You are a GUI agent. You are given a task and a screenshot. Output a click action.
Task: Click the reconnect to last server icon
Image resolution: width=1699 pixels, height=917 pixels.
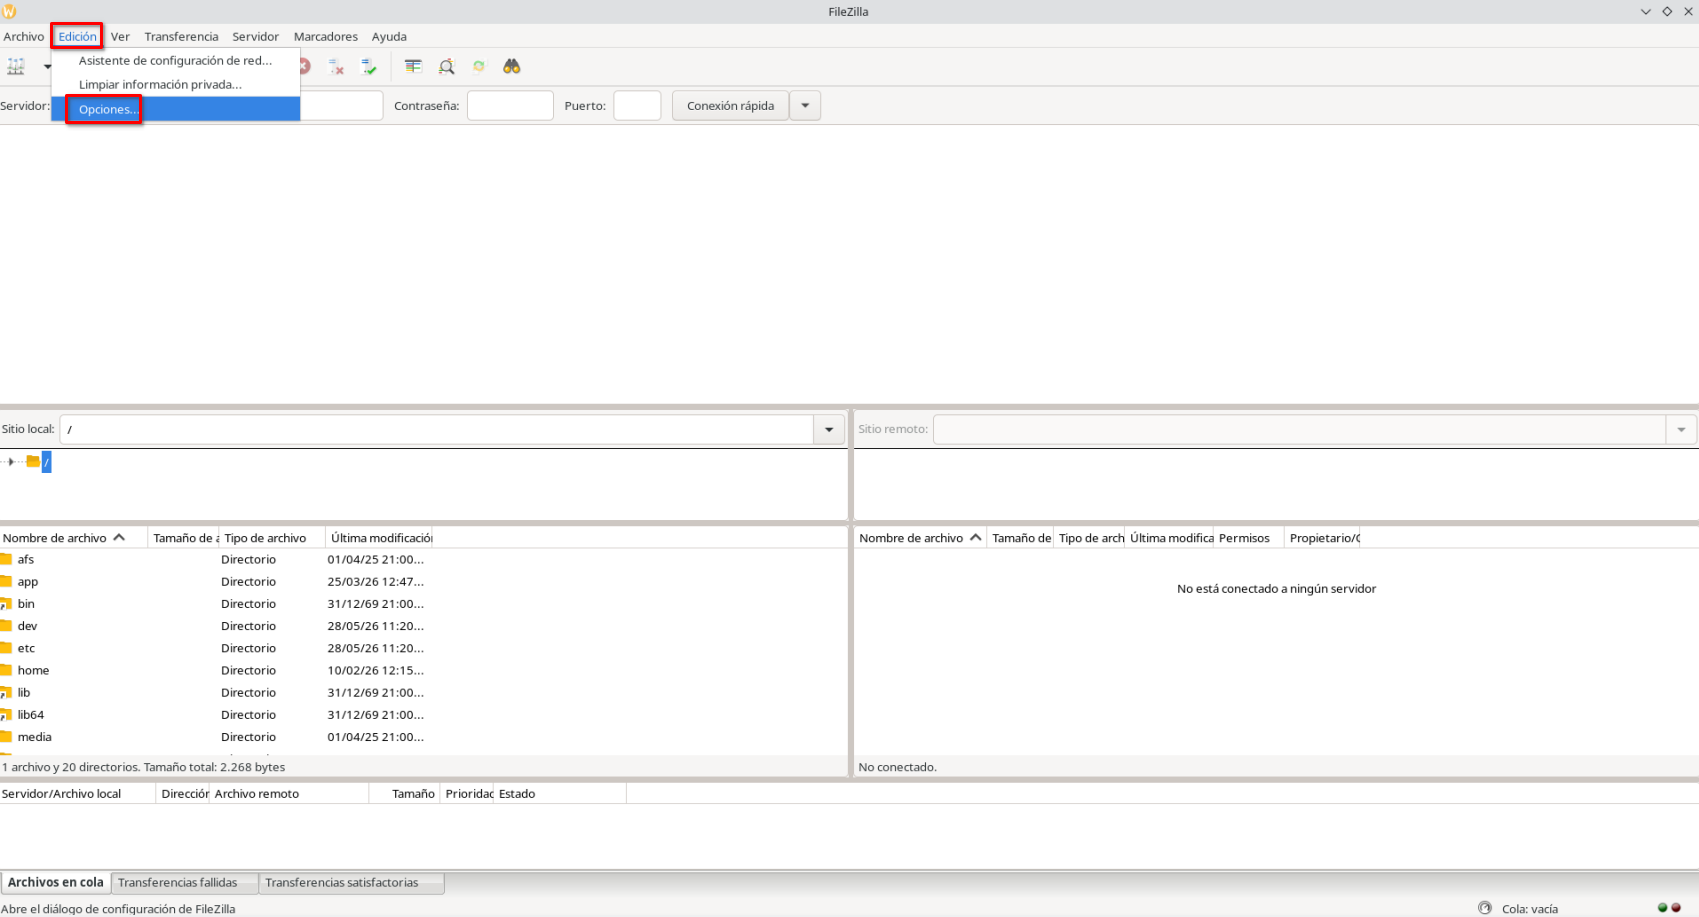pyautogui.click(x=369, y=66)
